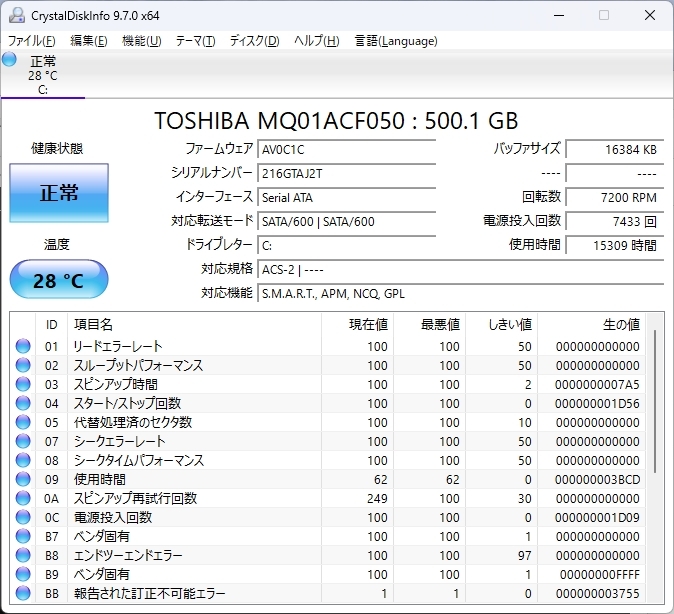Click the status orb for 09 使用時間
Screen dimensions: 674x614
23,479
